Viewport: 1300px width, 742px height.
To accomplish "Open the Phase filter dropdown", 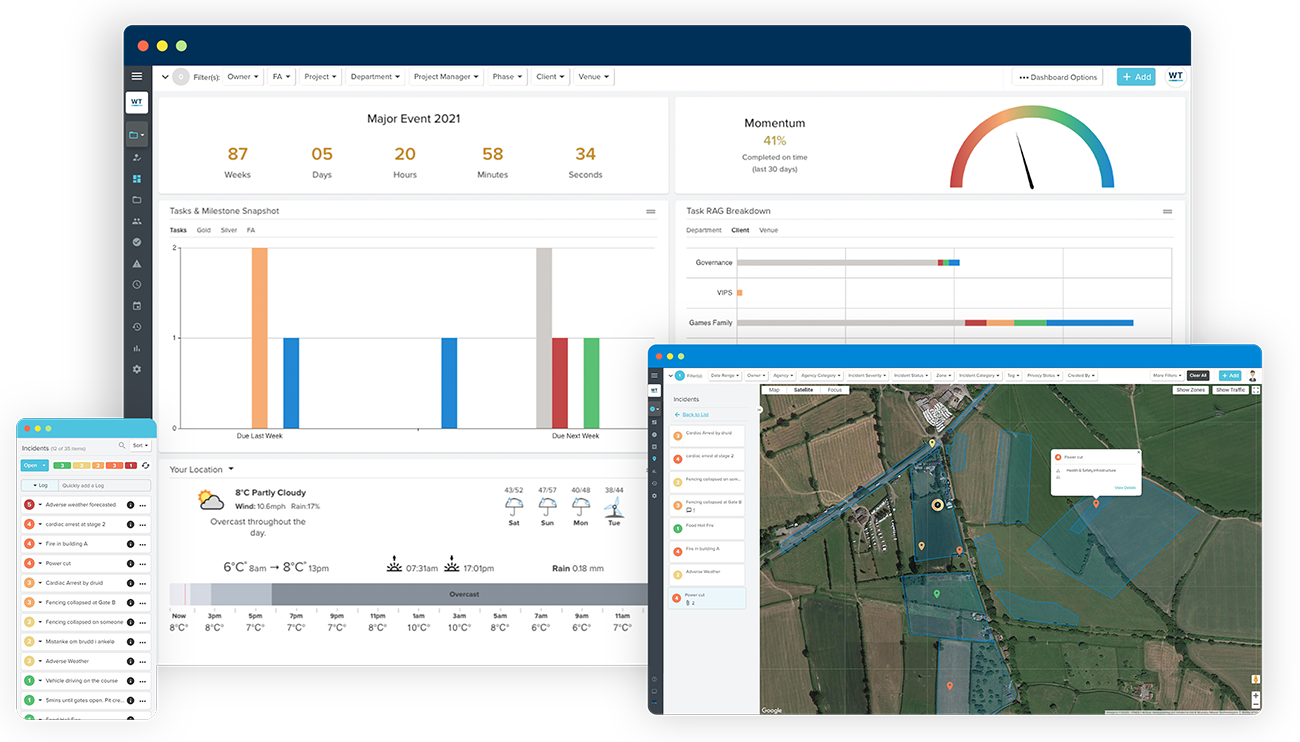I will (x=507, y=76).
